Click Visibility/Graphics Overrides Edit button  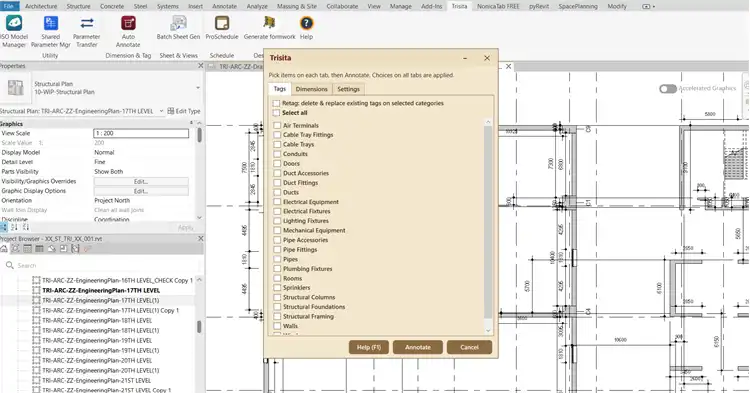tap(141, 182)
